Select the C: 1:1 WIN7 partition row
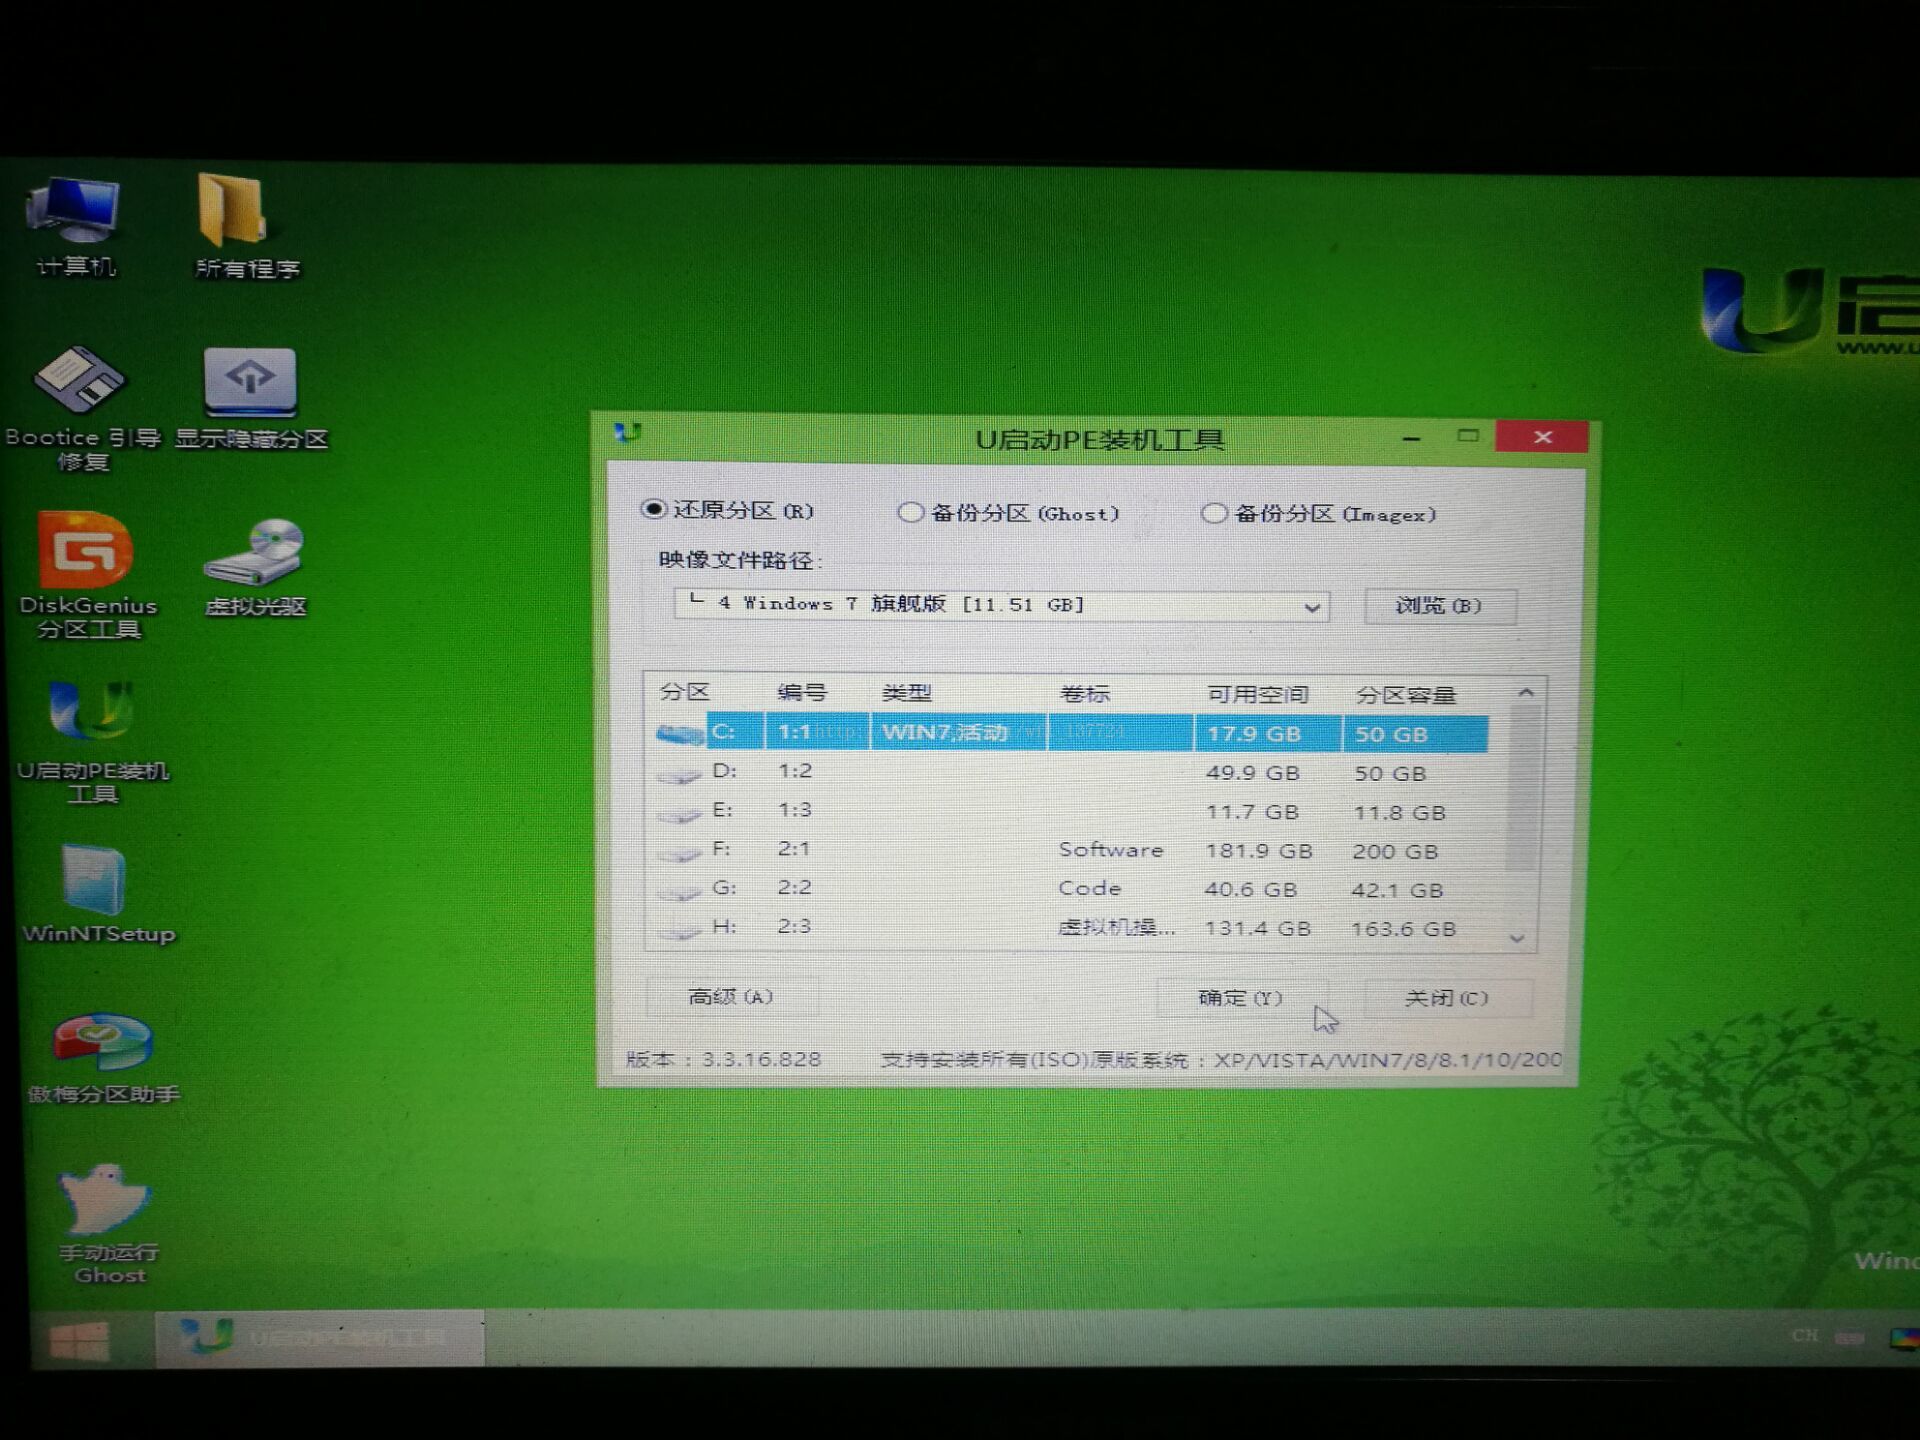 [1070, 733]
